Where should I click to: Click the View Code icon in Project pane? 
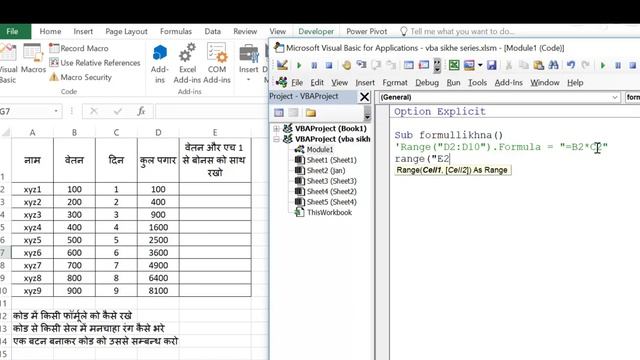[279, 113]
